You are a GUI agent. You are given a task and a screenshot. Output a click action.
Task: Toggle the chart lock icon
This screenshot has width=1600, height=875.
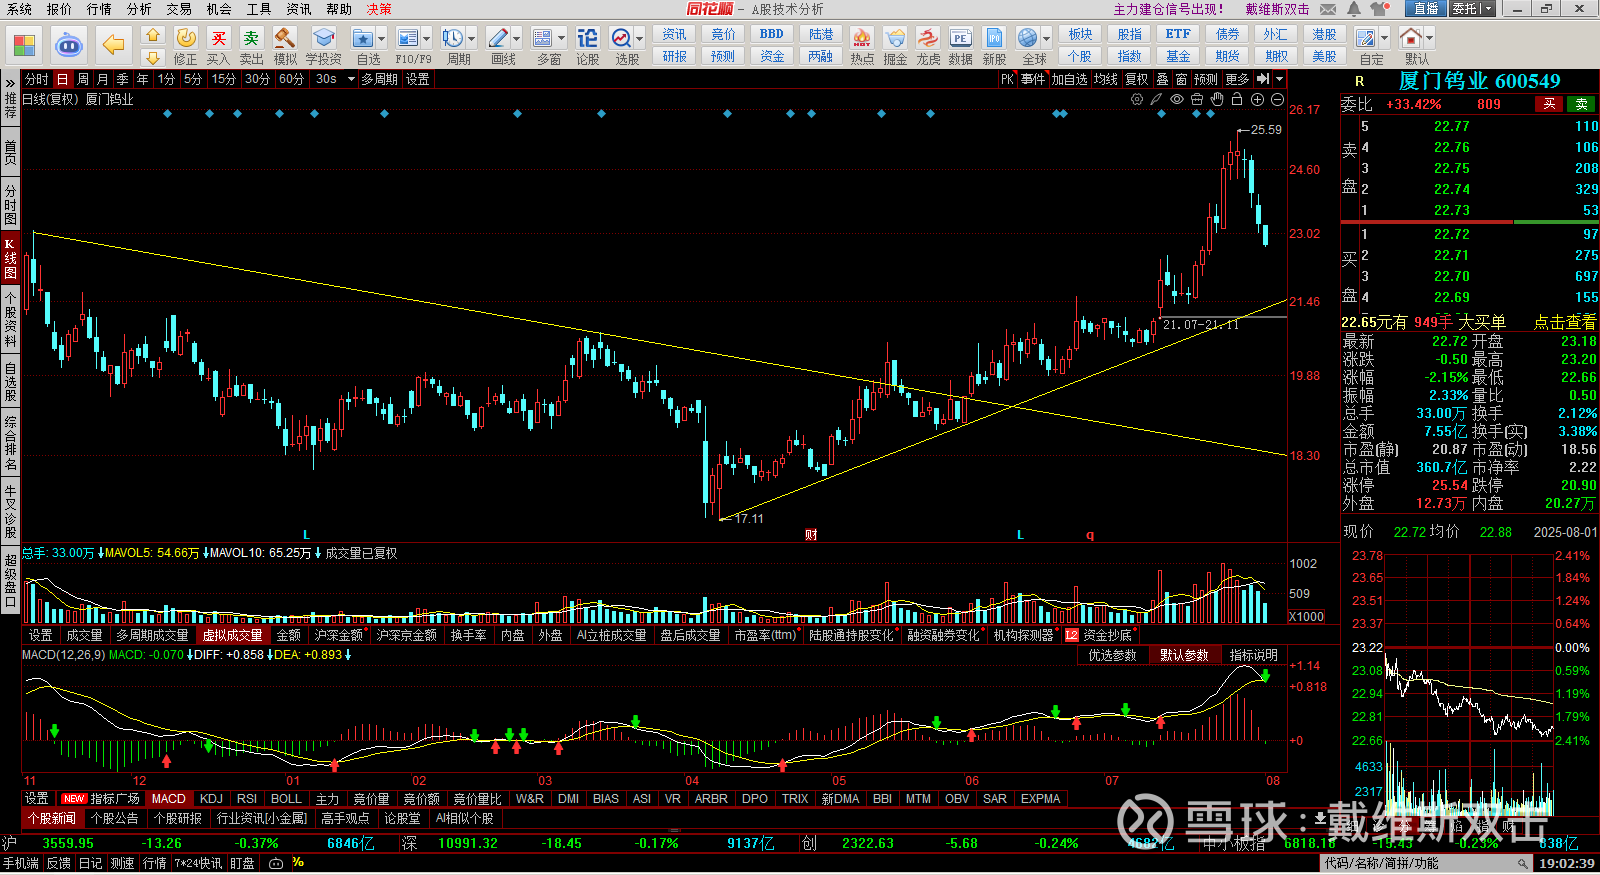tap(1237, 99)
